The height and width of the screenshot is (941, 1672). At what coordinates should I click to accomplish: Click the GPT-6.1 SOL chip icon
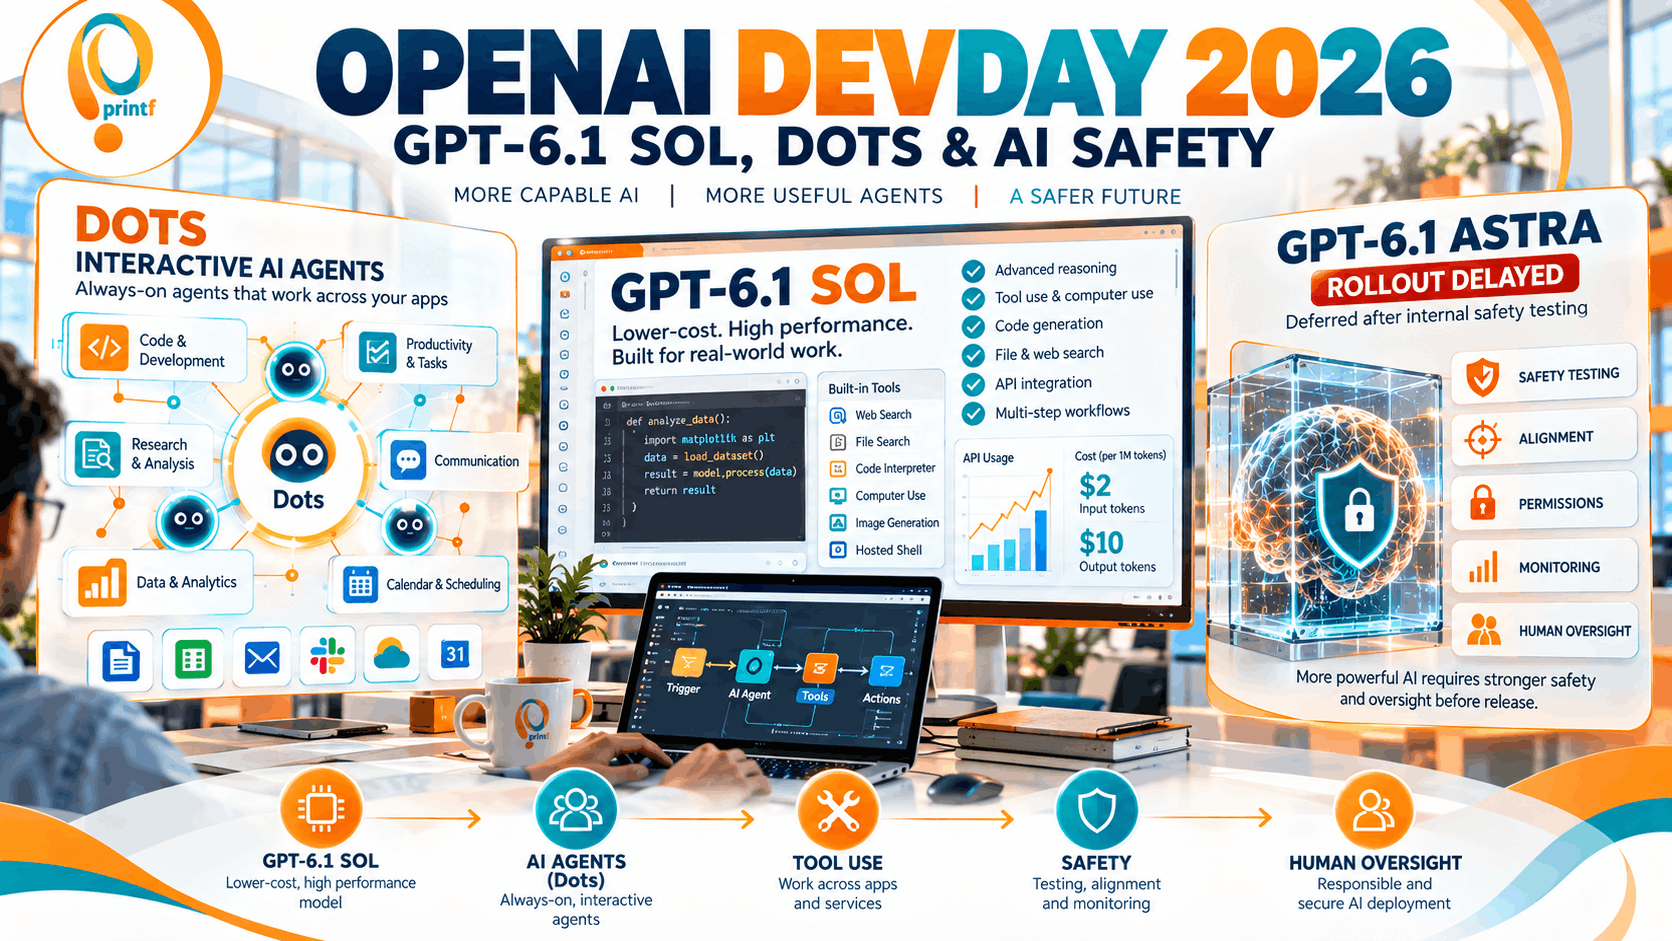(320, 808)
